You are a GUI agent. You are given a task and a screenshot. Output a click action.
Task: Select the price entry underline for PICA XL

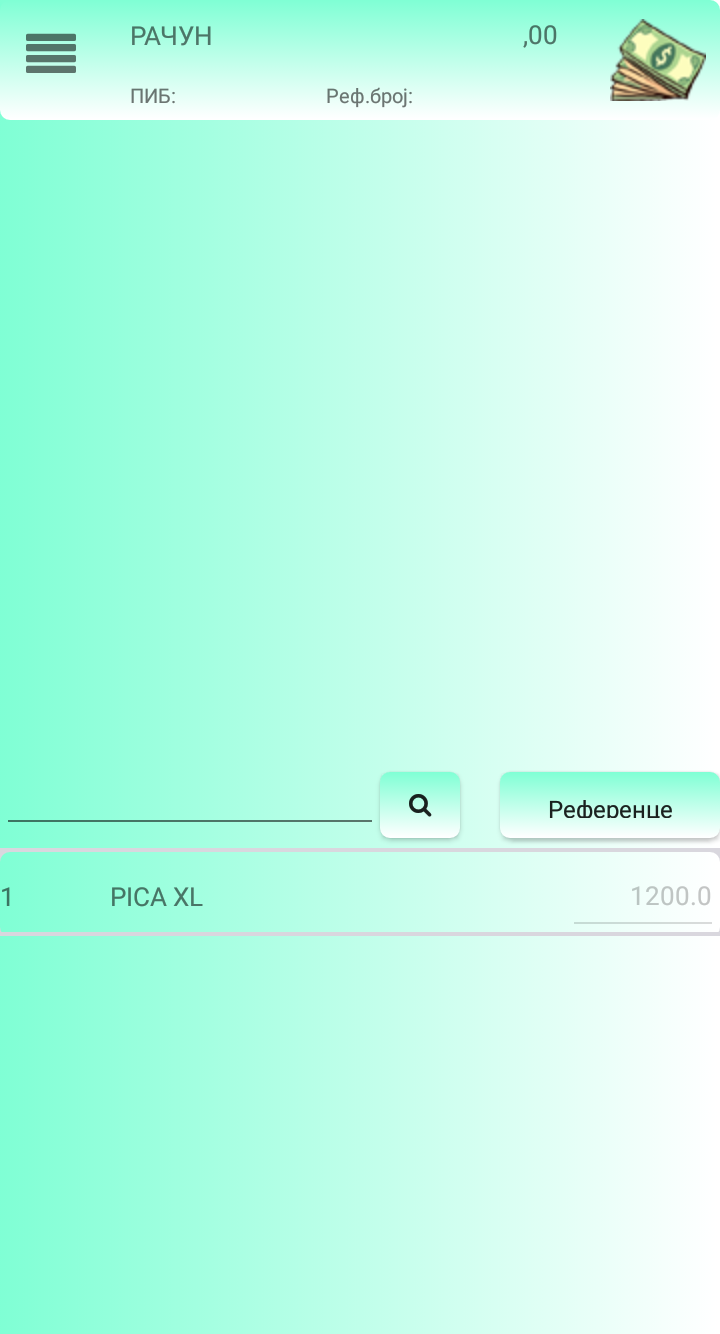(643, 921)
